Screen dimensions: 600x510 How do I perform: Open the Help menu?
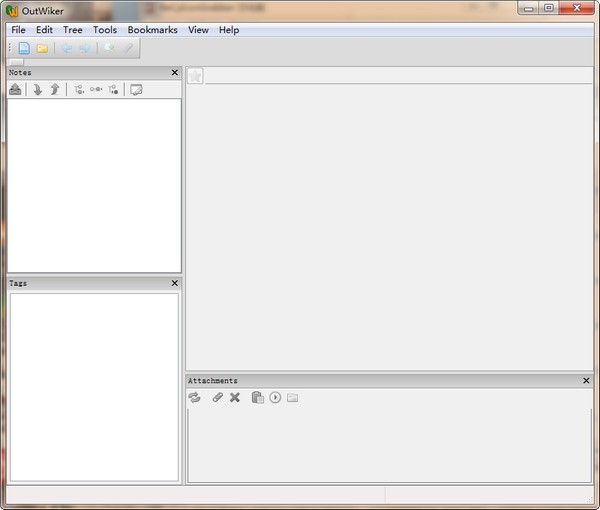[229, 30]
